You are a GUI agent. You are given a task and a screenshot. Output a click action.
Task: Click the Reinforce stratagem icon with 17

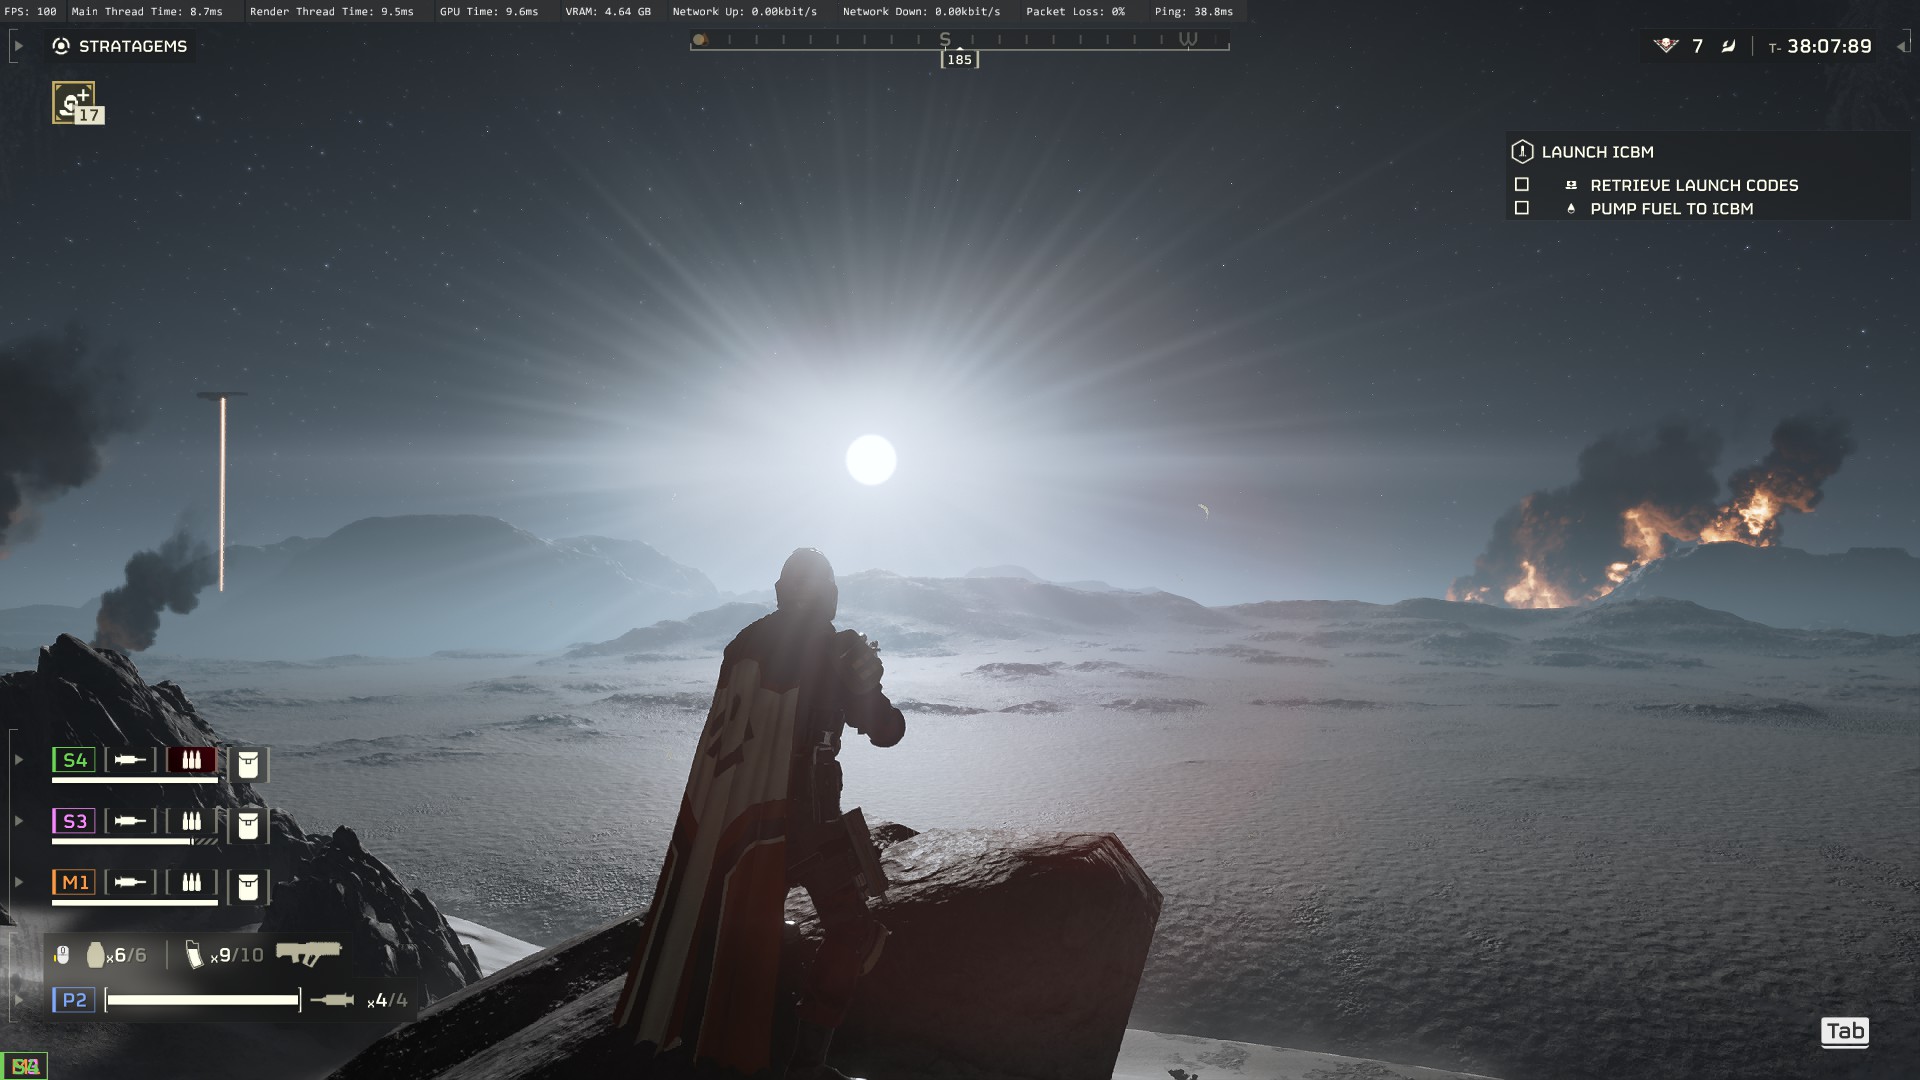tap(74, 102)
